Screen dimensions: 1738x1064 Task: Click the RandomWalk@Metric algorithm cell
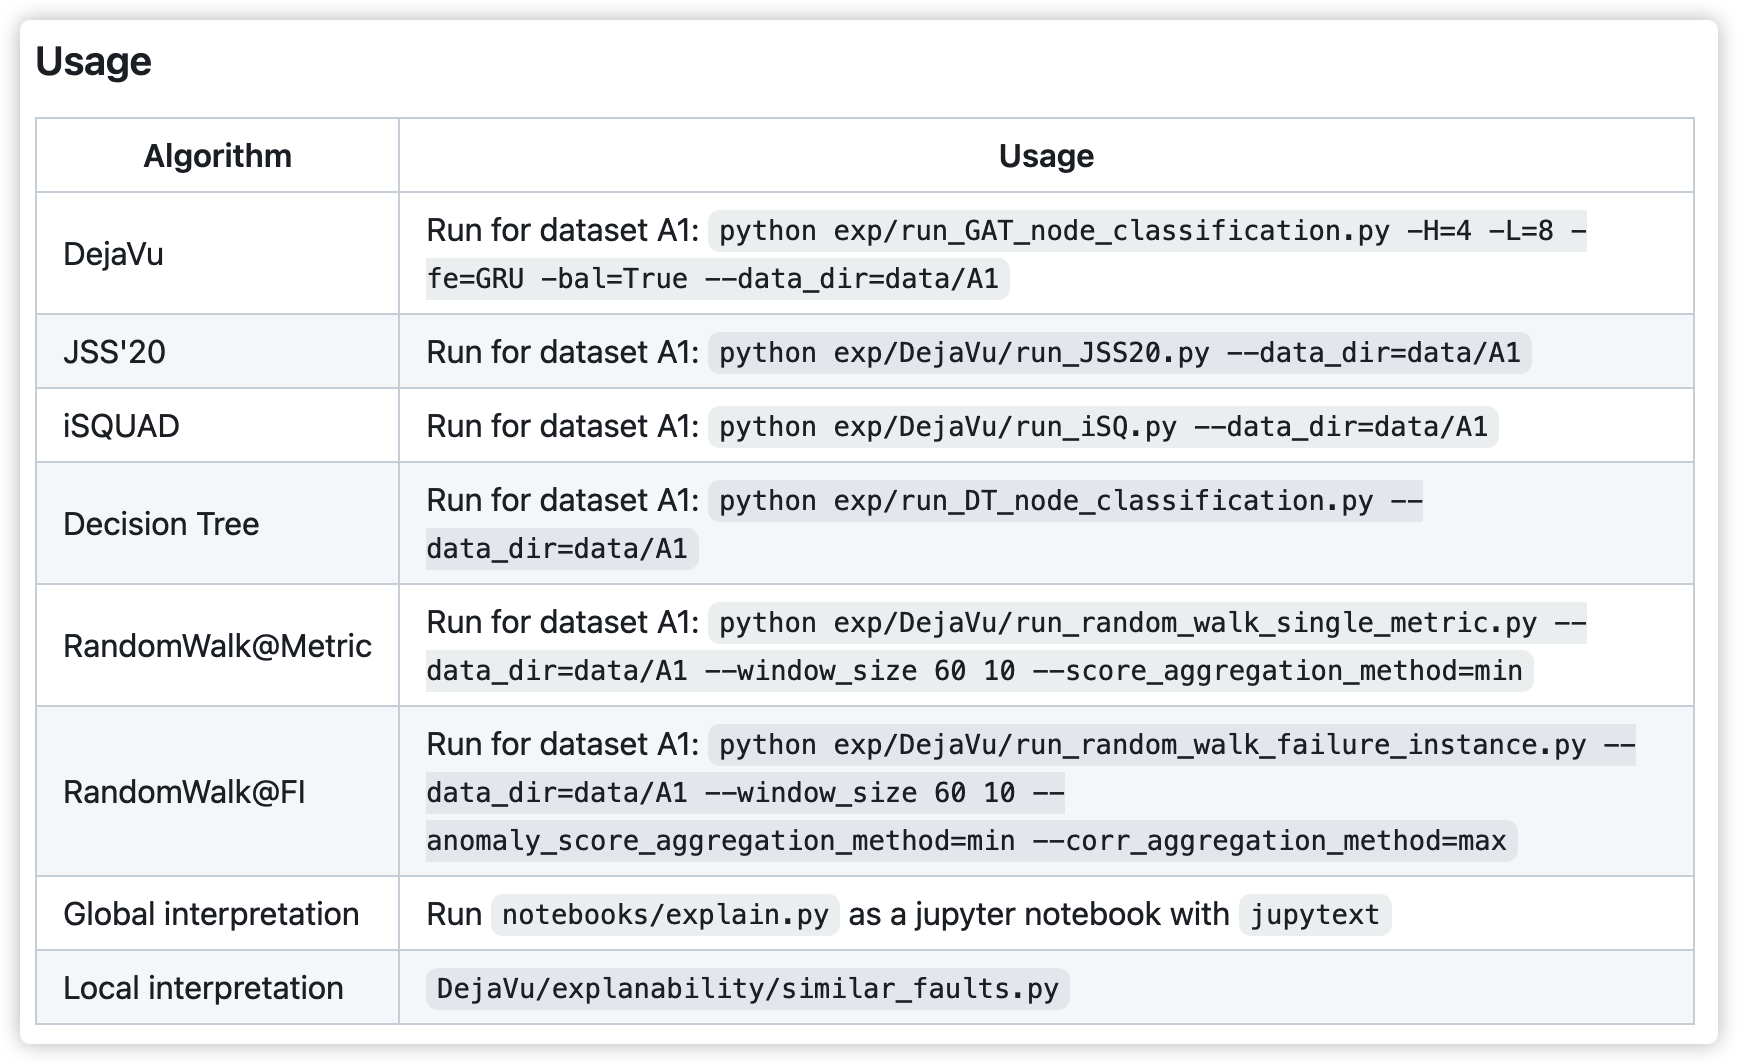click(x=217, y=646)
